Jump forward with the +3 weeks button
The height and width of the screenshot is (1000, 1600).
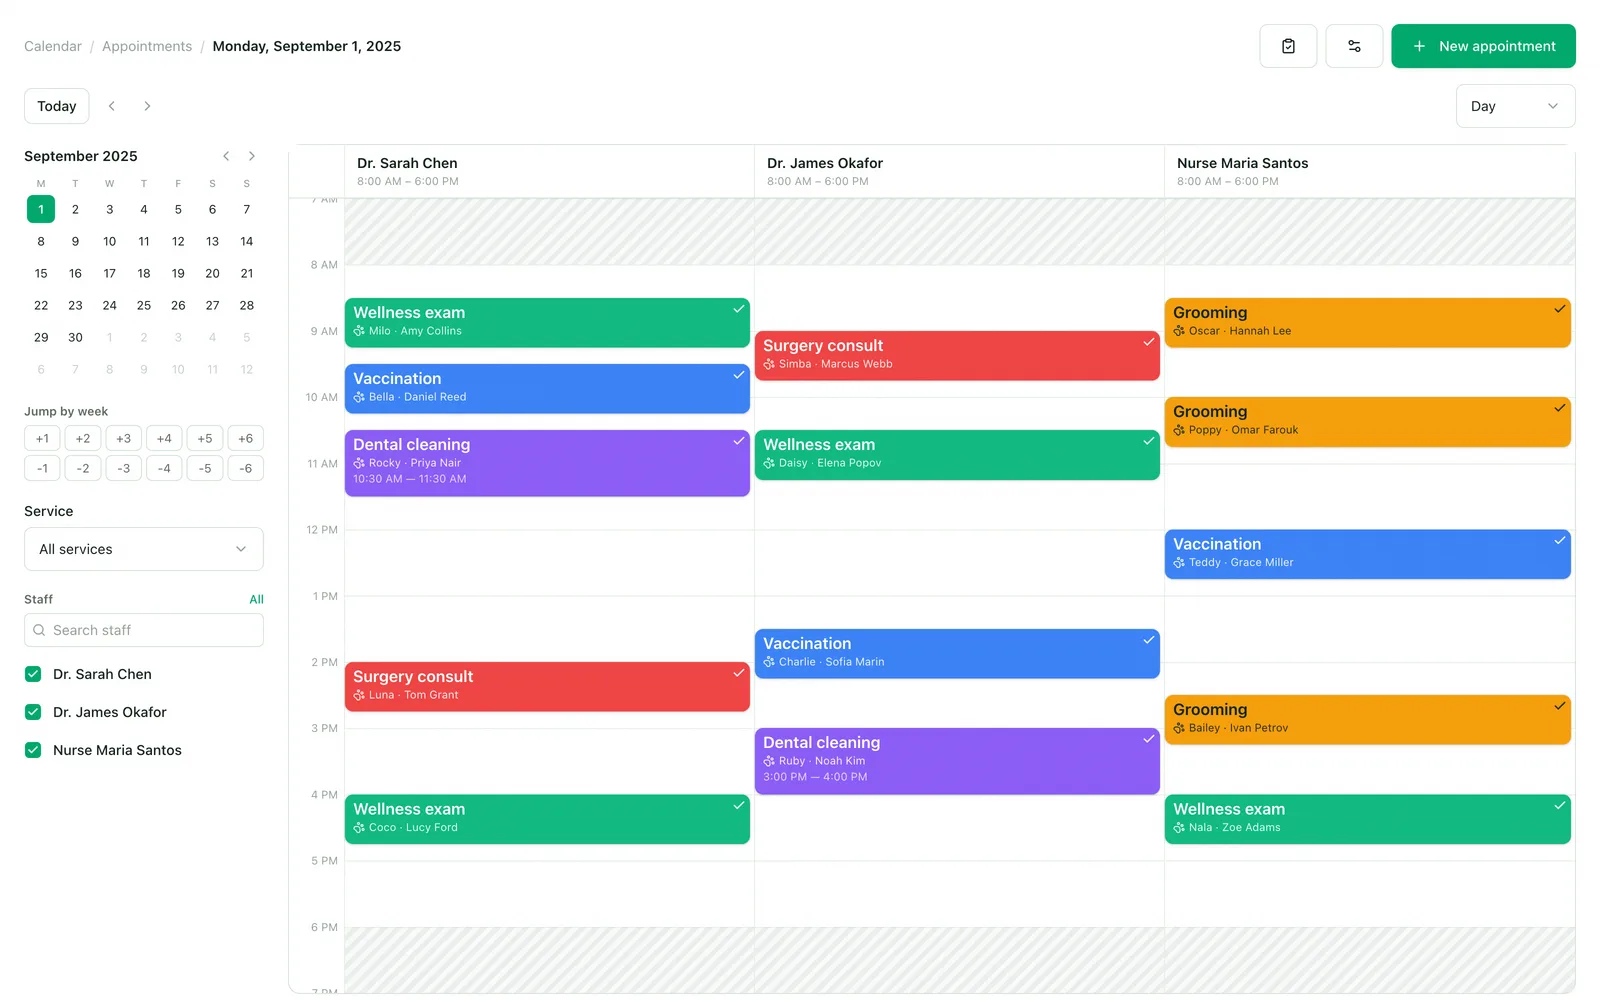pos(123,438)
